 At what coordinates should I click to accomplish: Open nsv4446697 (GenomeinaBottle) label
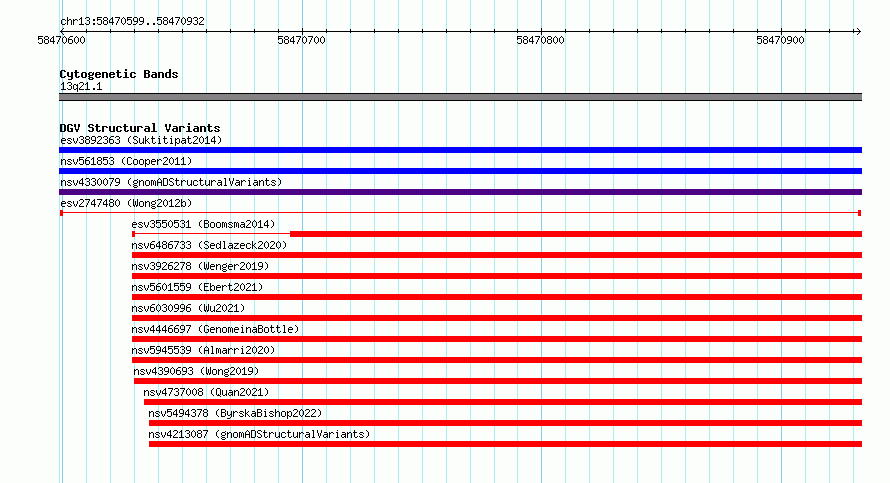pyautogui.click(x=215, y=329)
